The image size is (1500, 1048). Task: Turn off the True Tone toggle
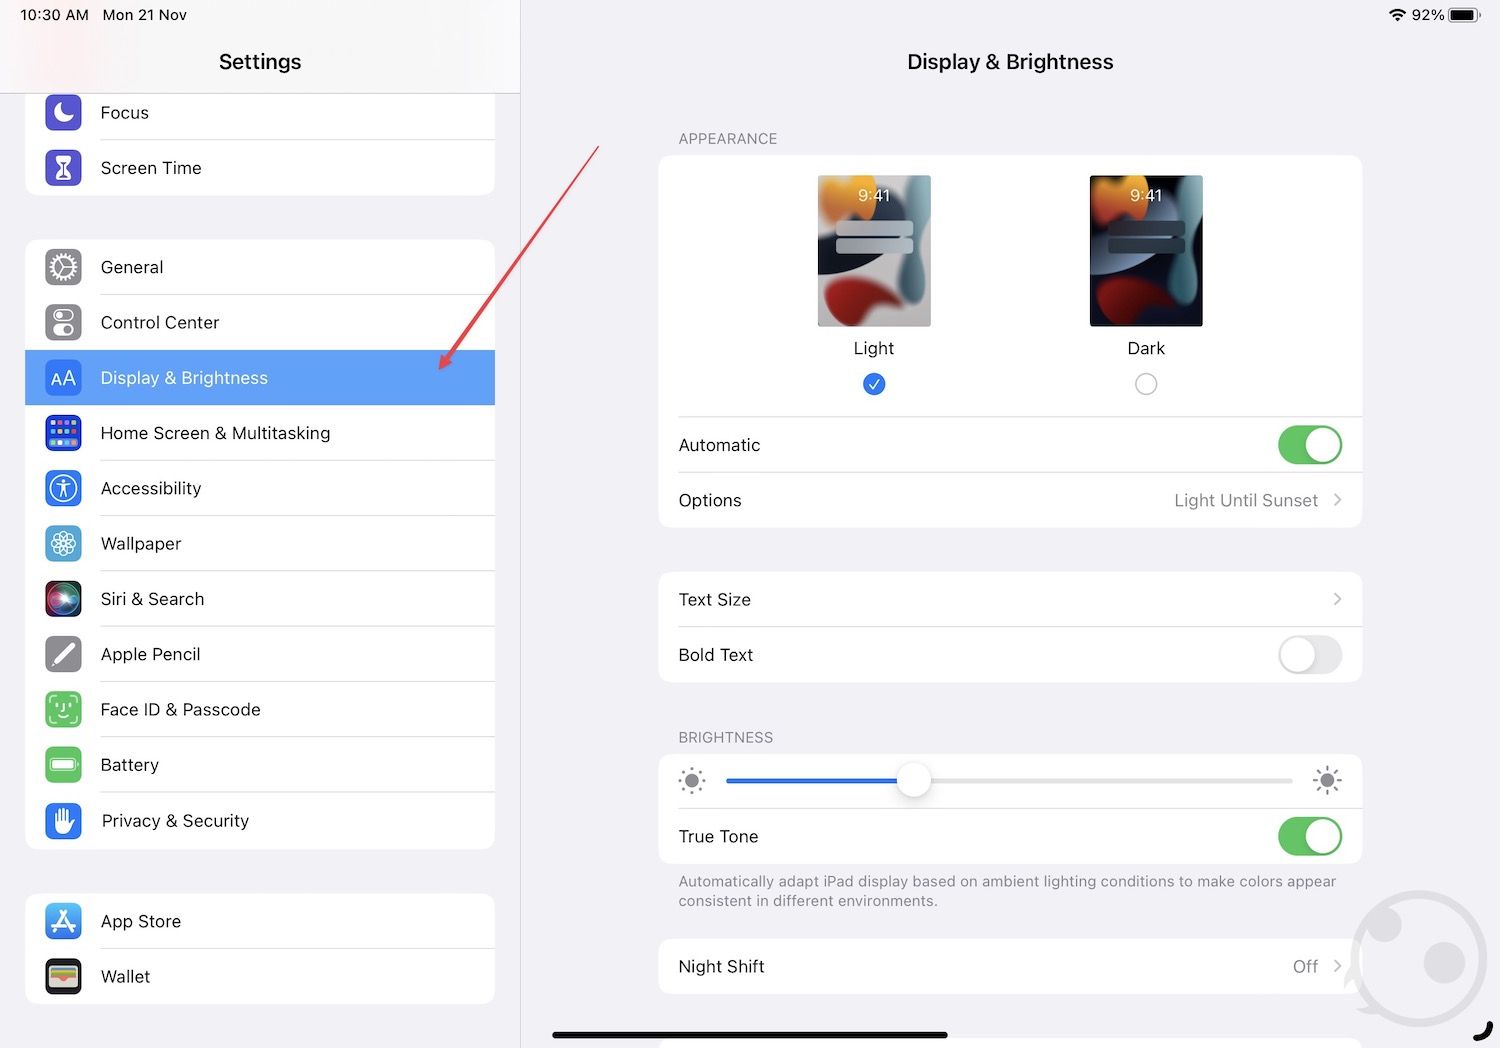[x=1309, y=836]
